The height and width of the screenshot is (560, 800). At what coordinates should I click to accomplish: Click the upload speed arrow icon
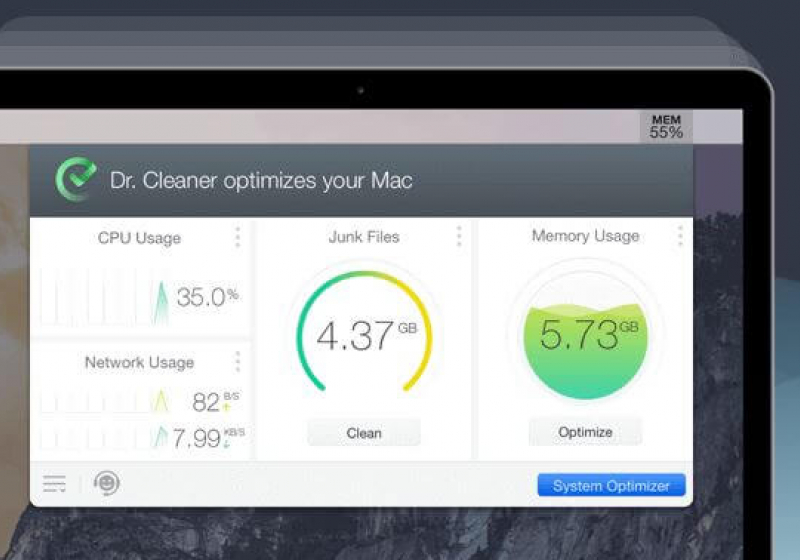(x=228, y=408)
